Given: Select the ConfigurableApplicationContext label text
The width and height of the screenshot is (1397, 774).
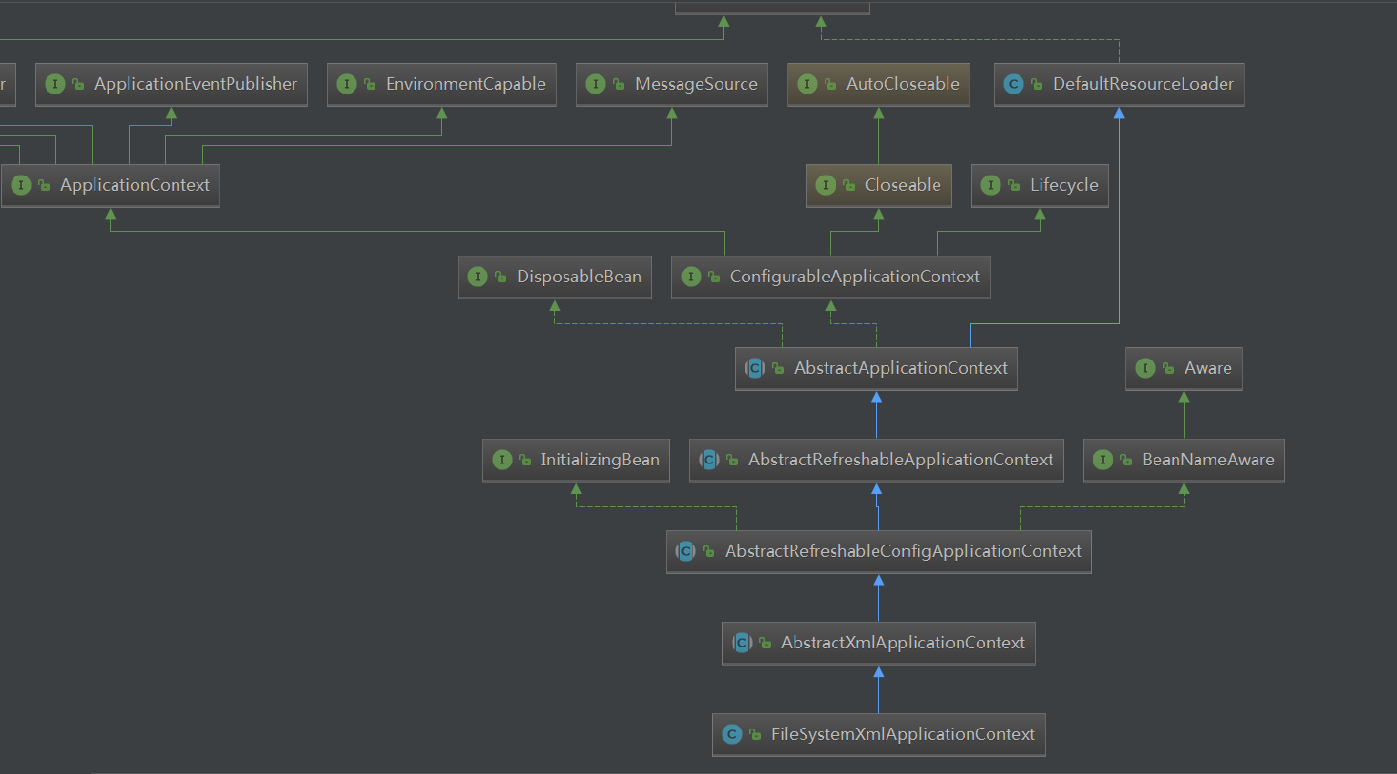Looking at the screenshot, I should click(855, 277).
